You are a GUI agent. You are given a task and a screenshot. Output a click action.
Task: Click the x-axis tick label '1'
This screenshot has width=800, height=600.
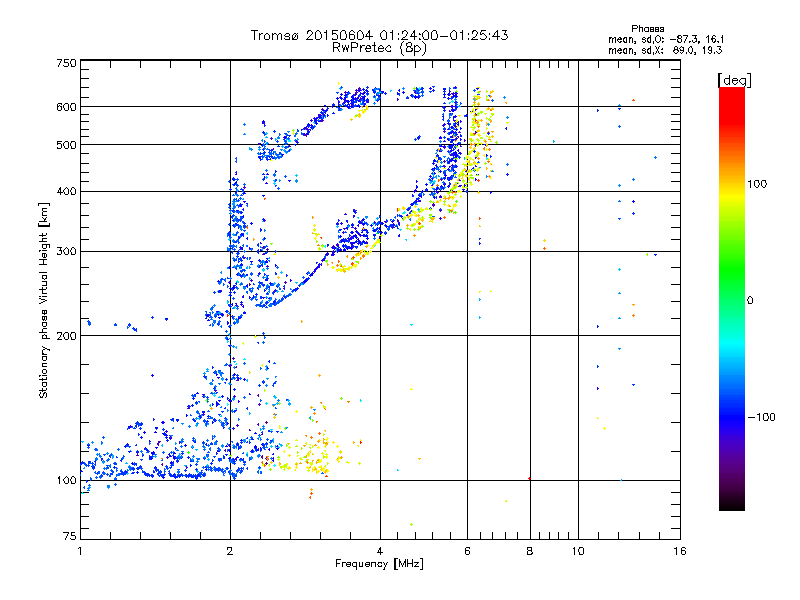tap(80, 551)
